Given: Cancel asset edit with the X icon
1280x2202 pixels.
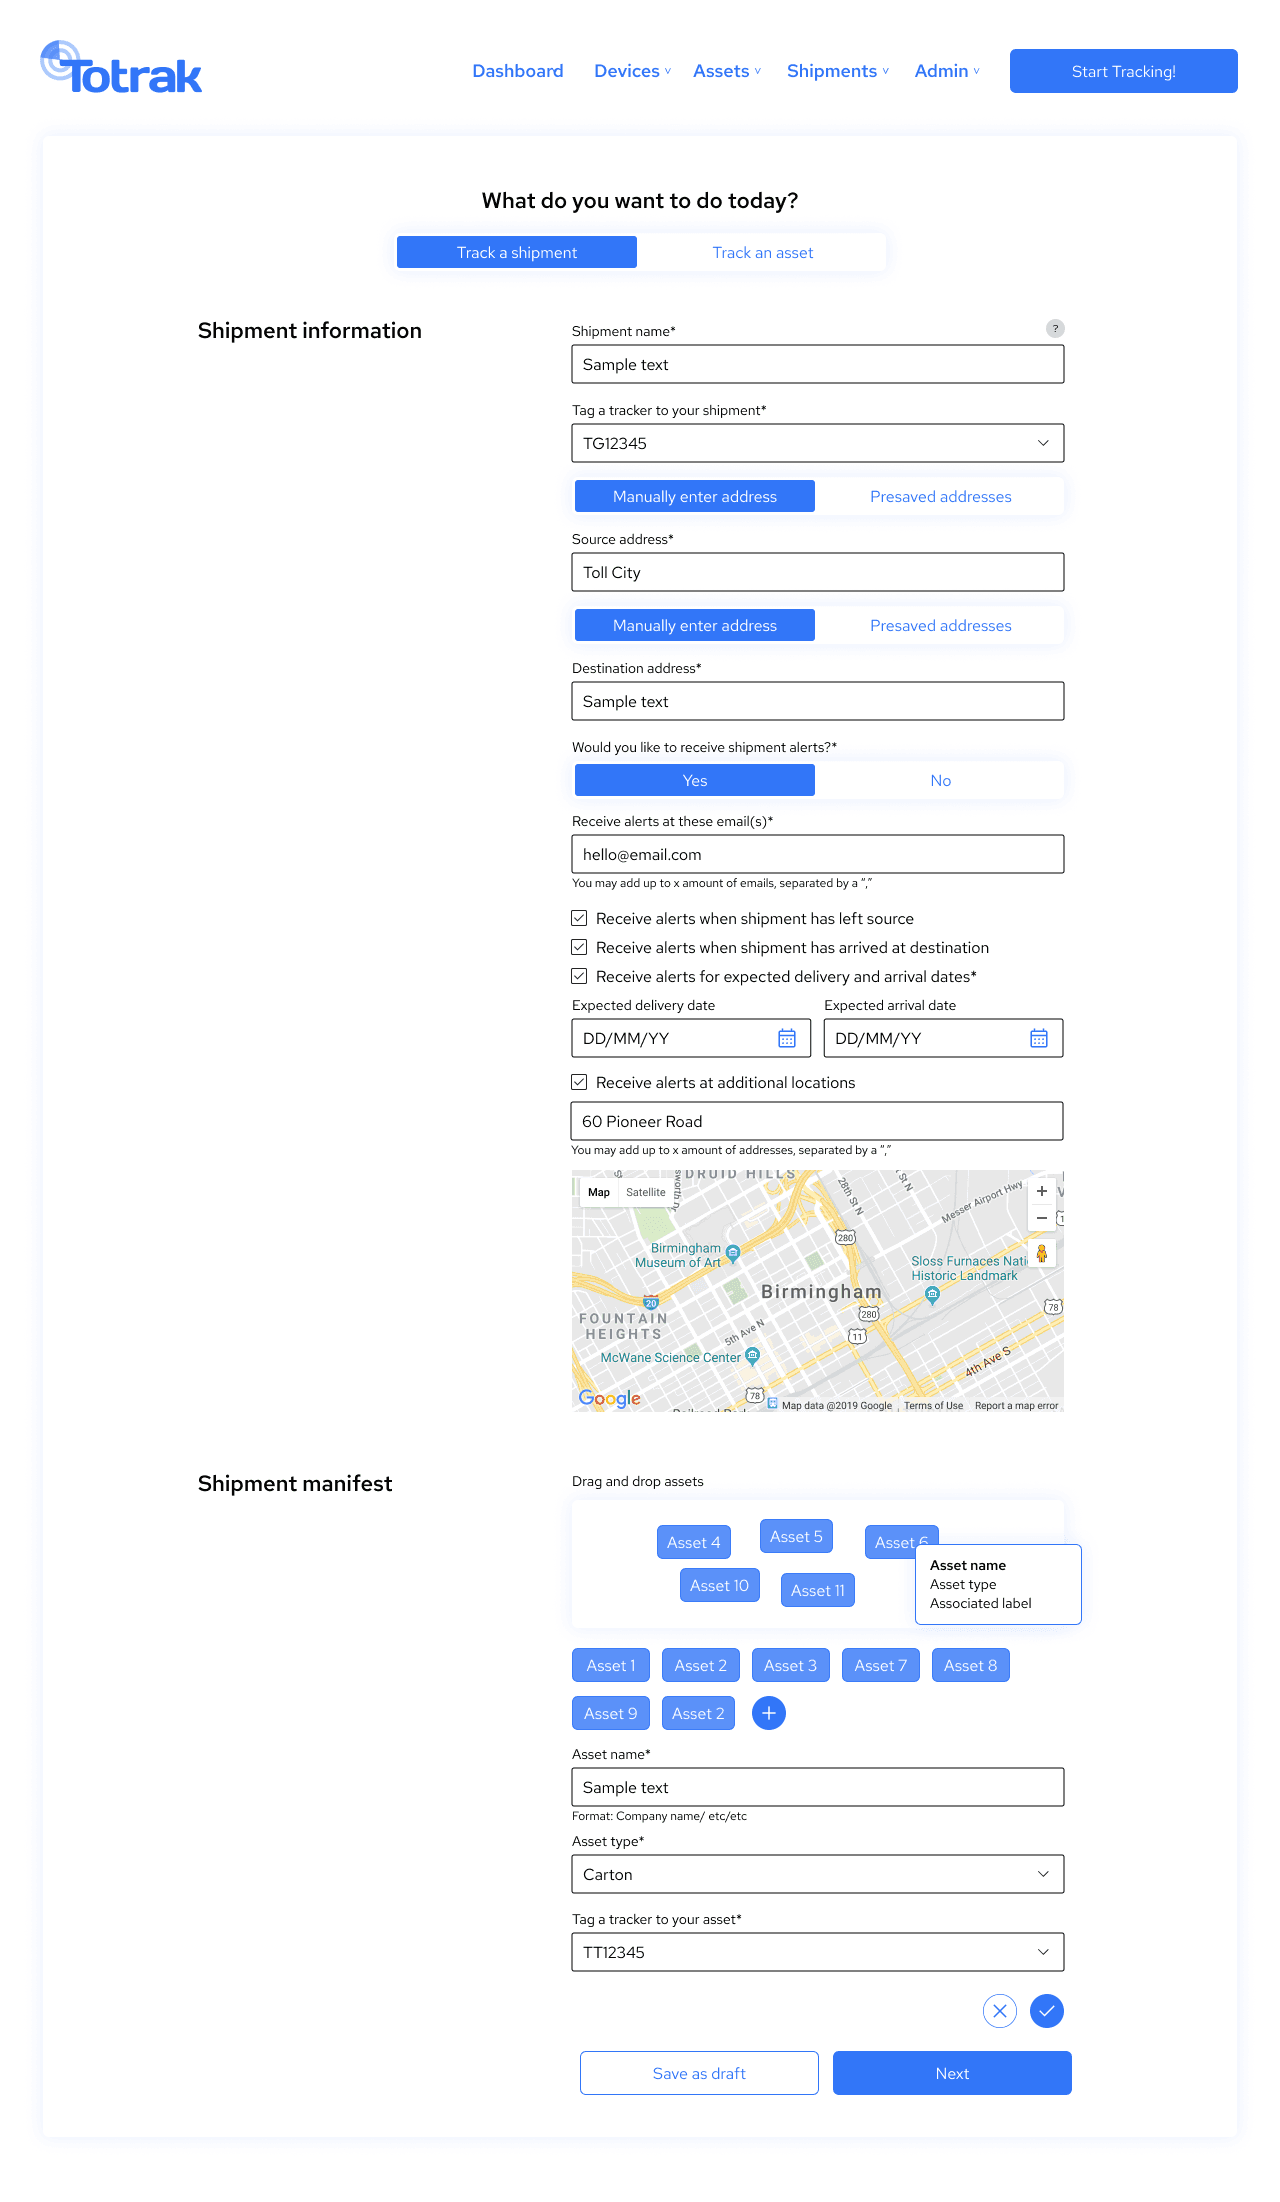Looking at the screenshot, I should click(x=1000, y=2011).
